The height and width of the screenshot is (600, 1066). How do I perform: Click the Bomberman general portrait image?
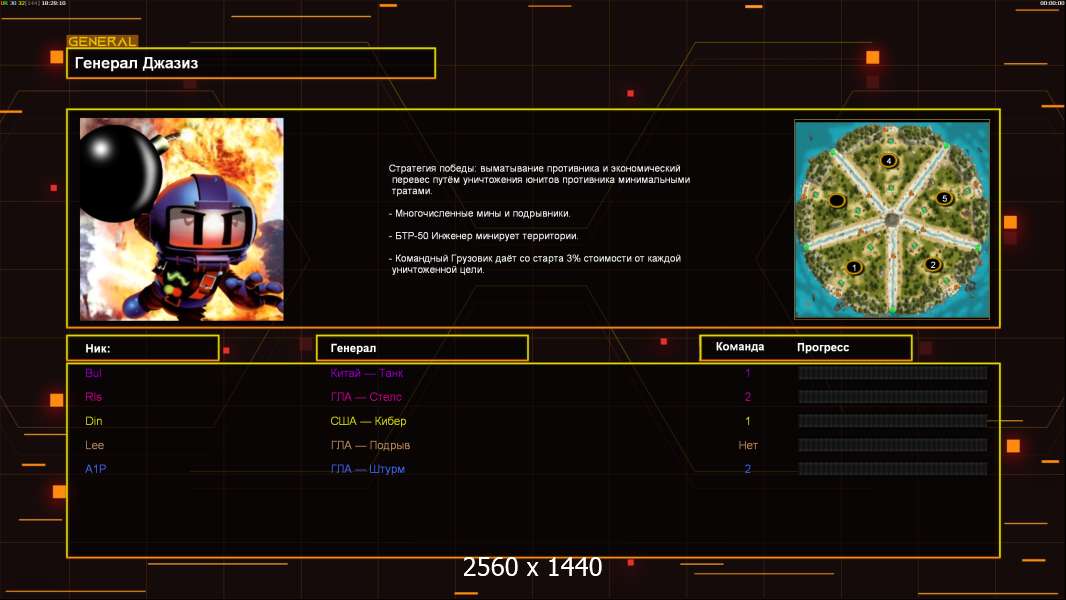(x=182, y=219)
